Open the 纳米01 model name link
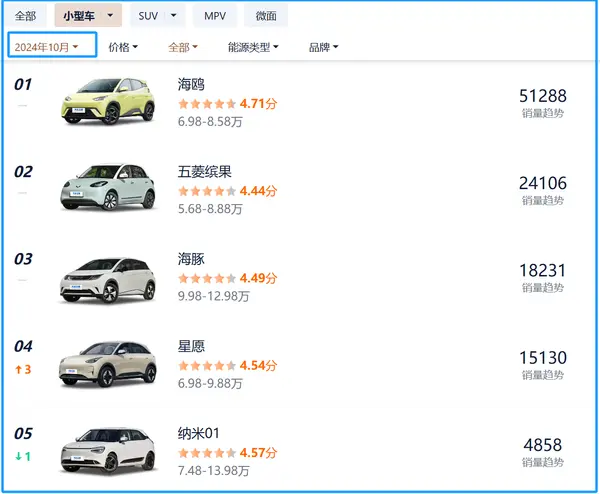 198,433
